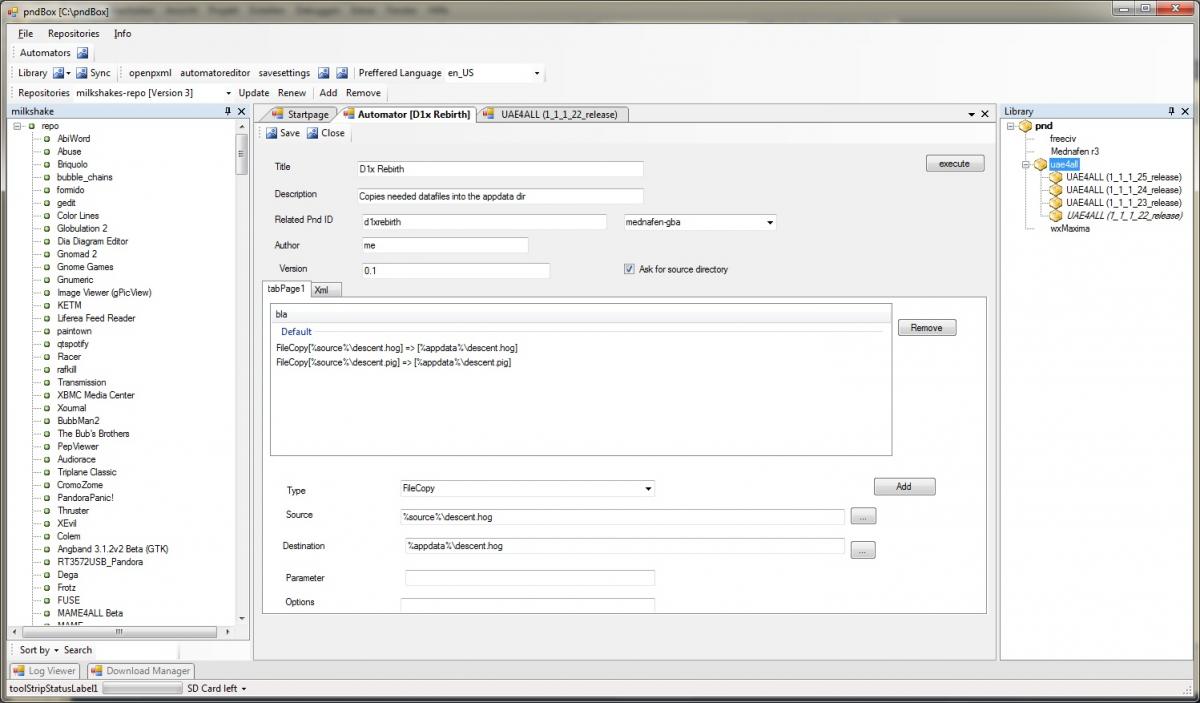Pin the milkshake panel with the pushpin icon

227,112
